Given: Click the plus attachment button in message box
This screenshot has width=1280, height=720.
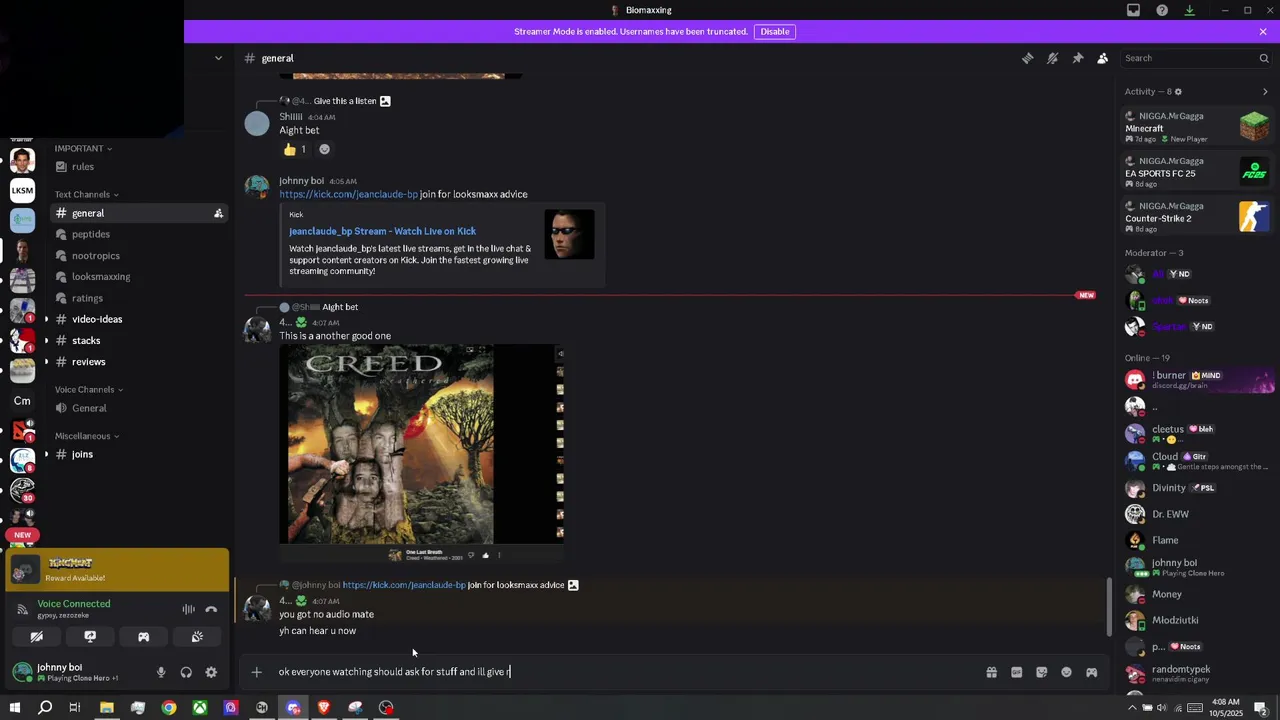Looking at the screenshot, I should pyautogui.click(x=256, y=672).
